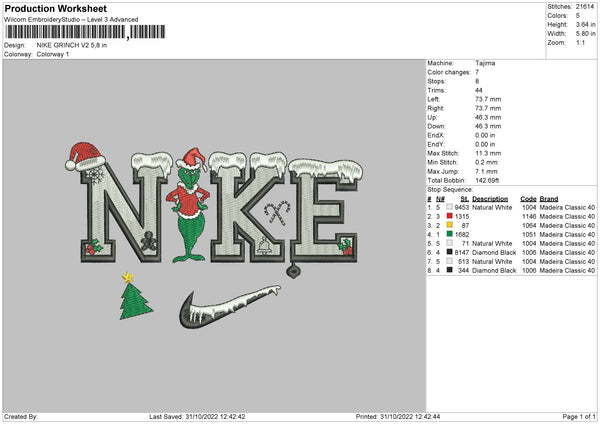Click the Trims value "44"
Screen dimensions: 600x424
(x=478, y=90)
